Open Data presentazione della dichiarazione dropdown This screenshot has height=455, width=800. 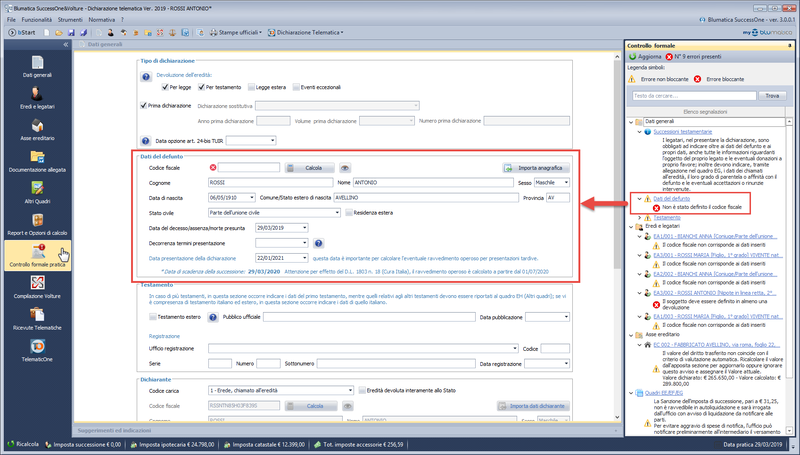click(305, 258)
